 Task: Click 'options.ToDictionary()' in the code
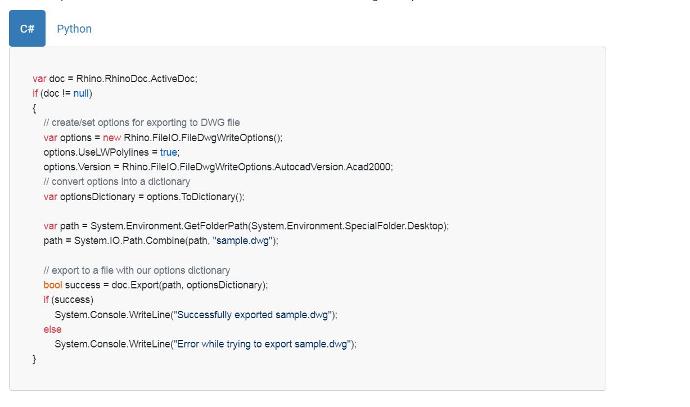click(x=195, y=197)
